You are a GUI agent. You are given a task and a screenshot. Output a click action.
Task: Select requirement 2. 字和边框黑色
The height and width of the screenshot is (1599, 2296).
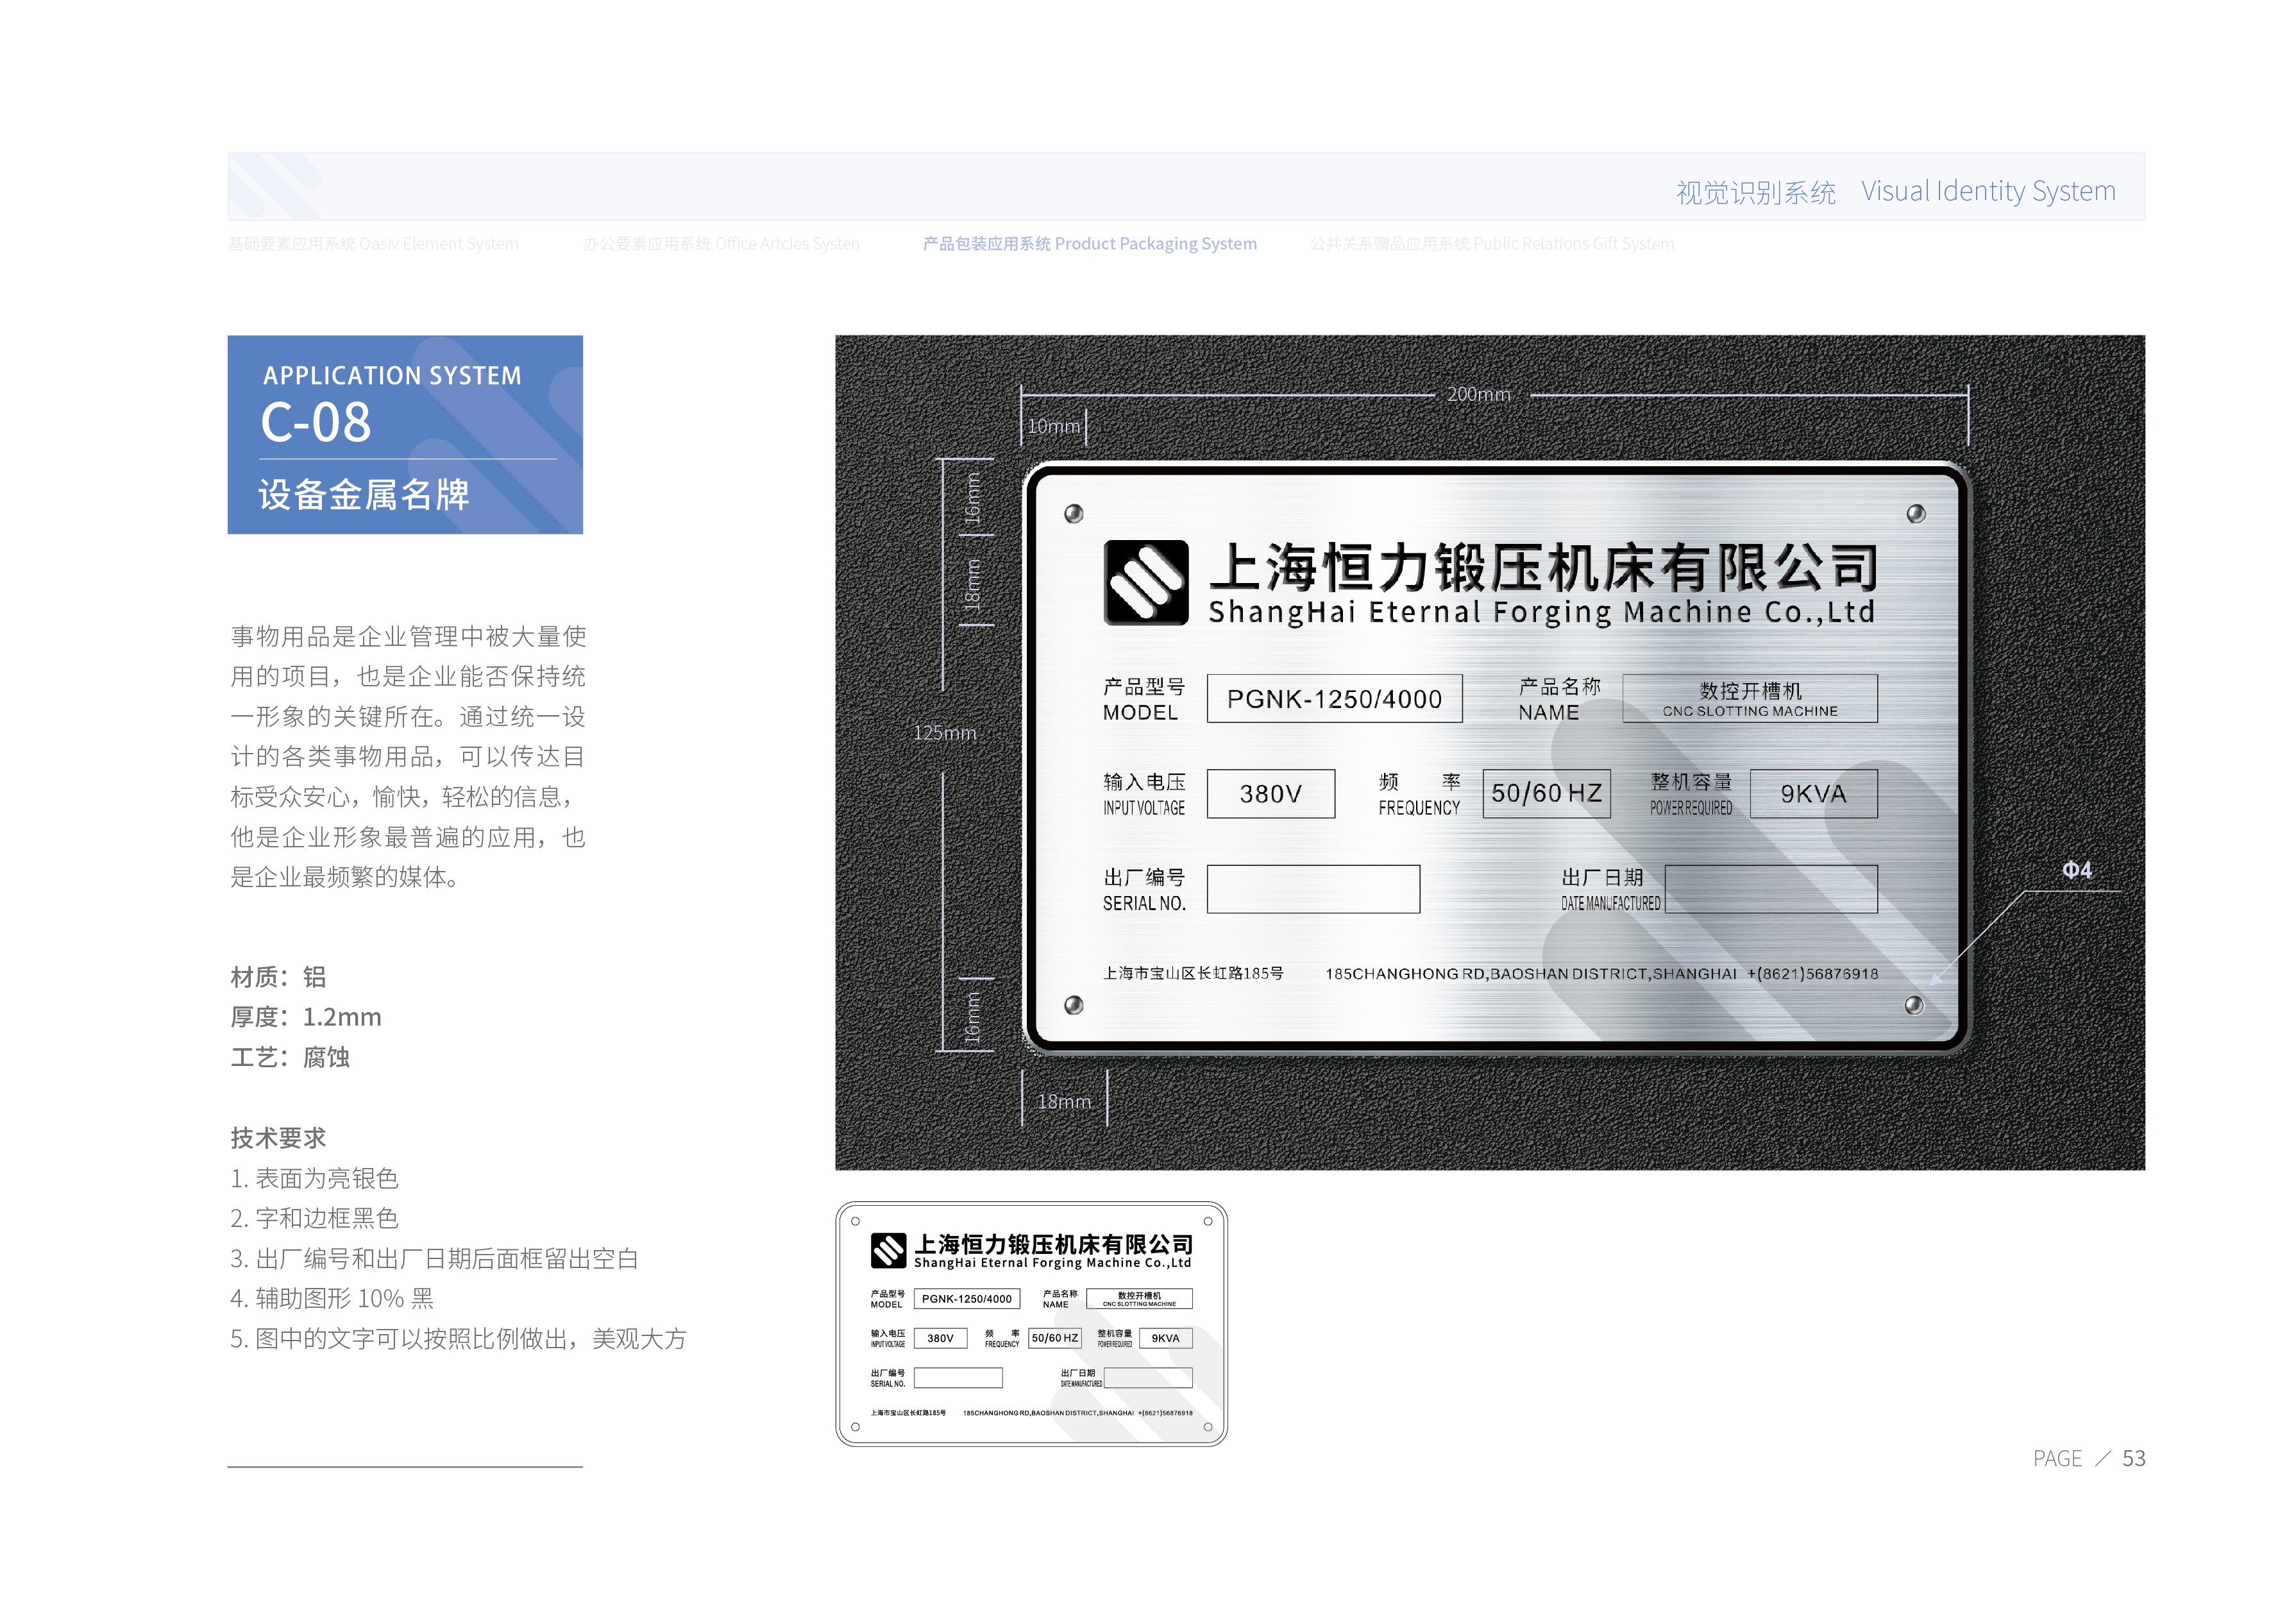314,1218
